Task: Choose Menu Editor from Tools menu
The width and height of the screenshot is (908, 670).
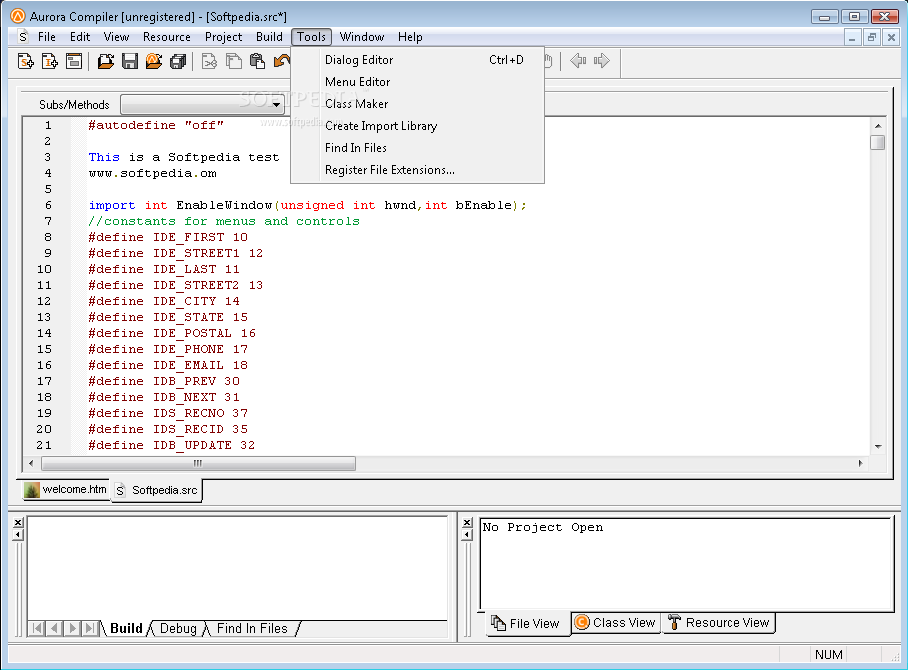Action: tap(418, 82)
